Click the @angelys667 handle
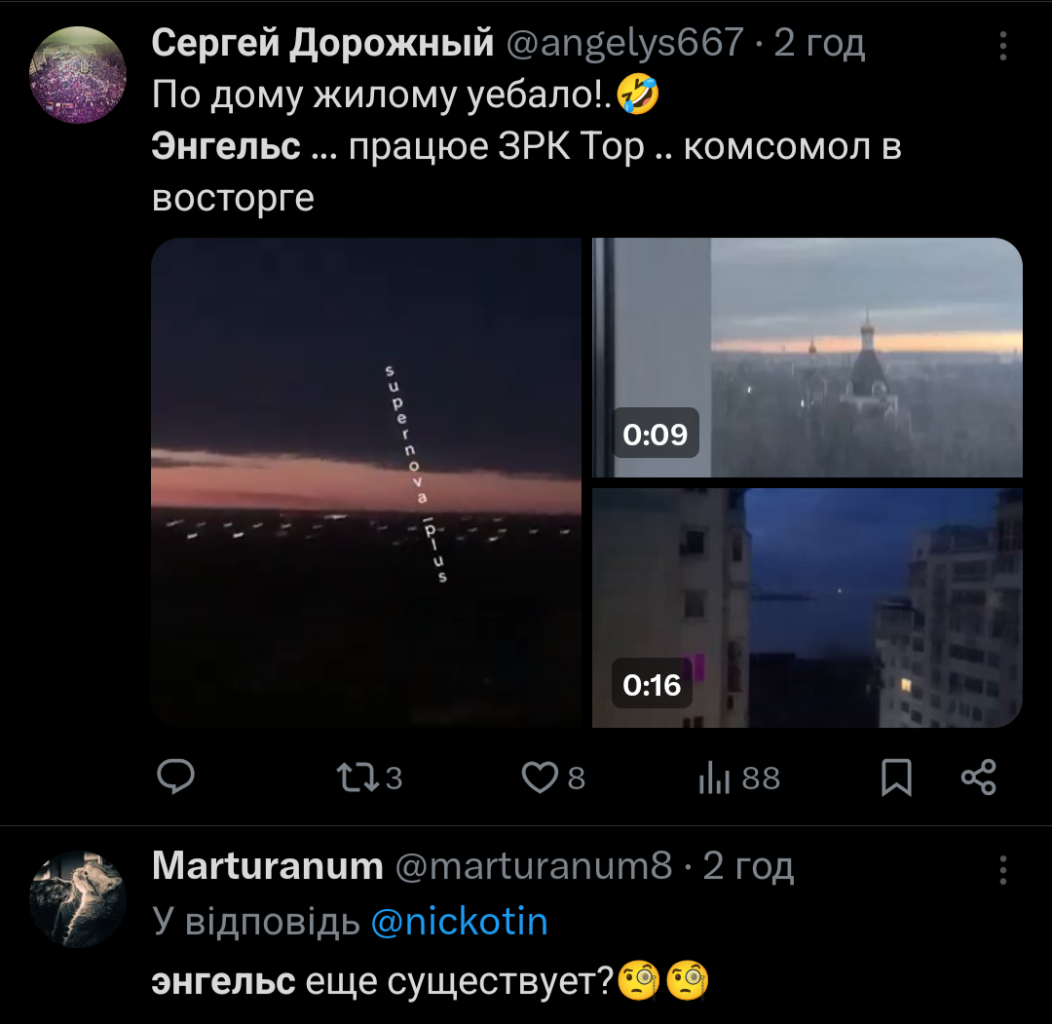Viewport: 1052px width, 1024px height. pyautogui.click(x=628, y=43)
